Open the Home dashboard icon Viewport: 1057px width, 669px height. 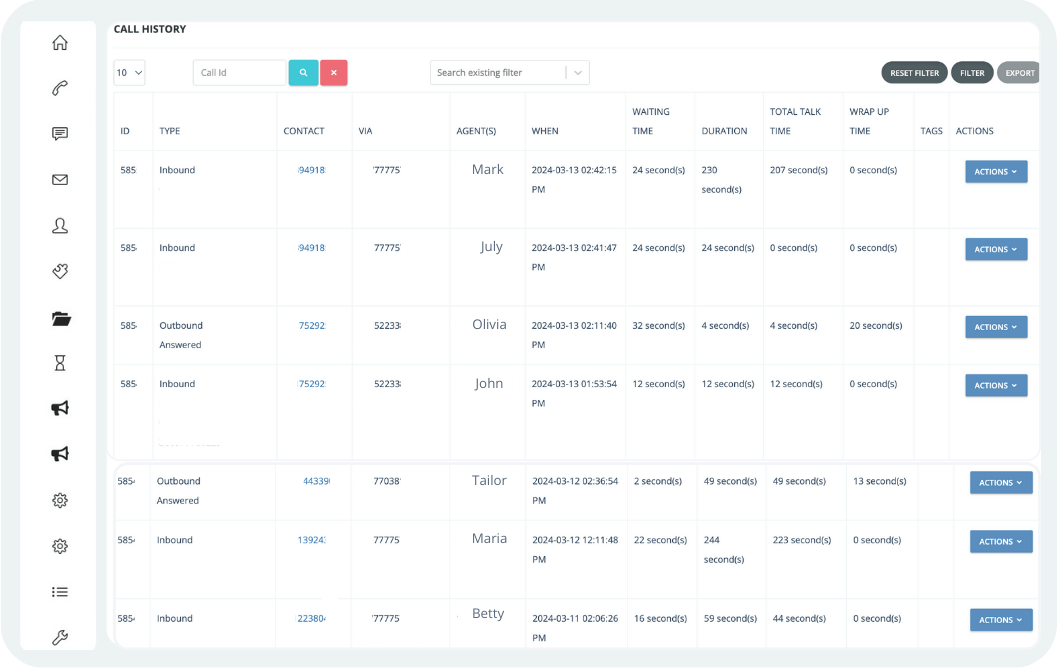(59, 42)
